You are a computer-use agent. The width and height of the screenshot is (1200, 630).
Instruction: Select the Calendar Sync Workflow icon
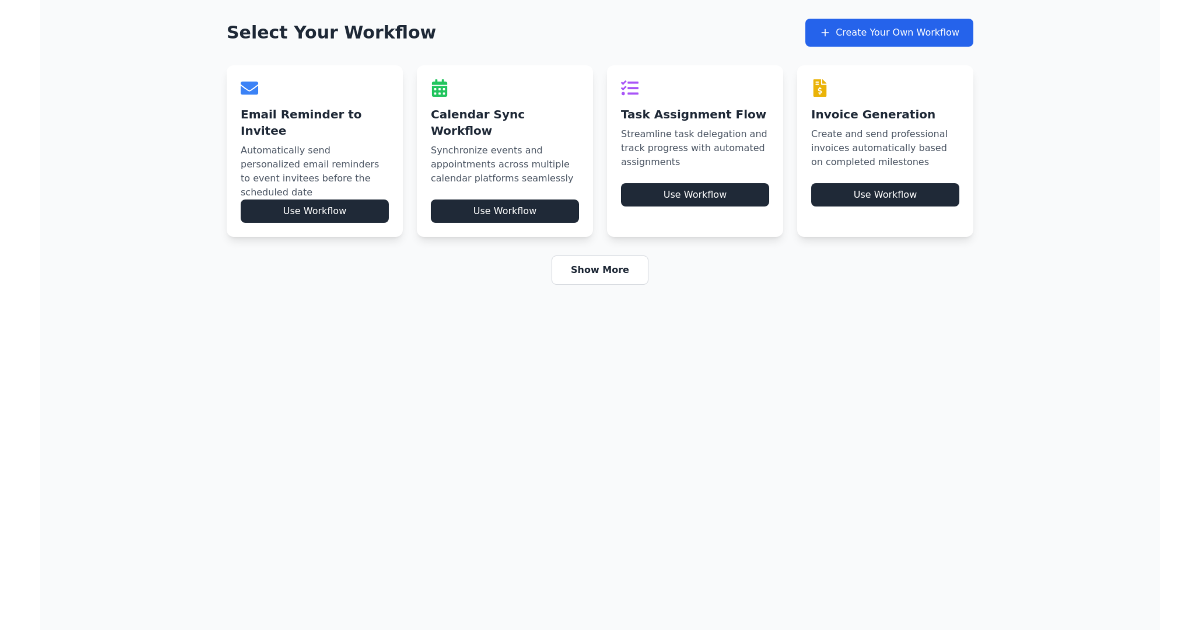pos(438,88)
